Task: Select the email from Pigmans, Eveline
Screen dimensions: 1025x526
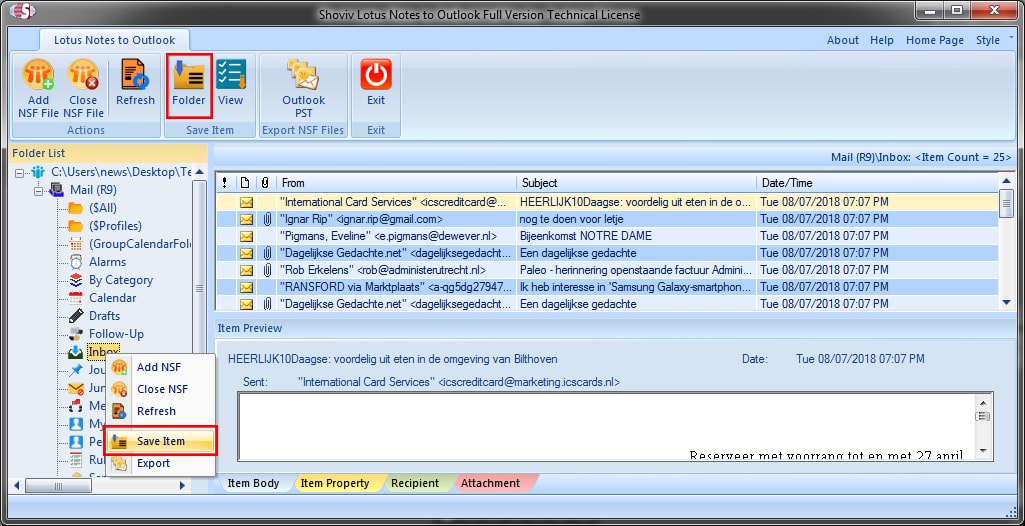Action: (607, 236)
